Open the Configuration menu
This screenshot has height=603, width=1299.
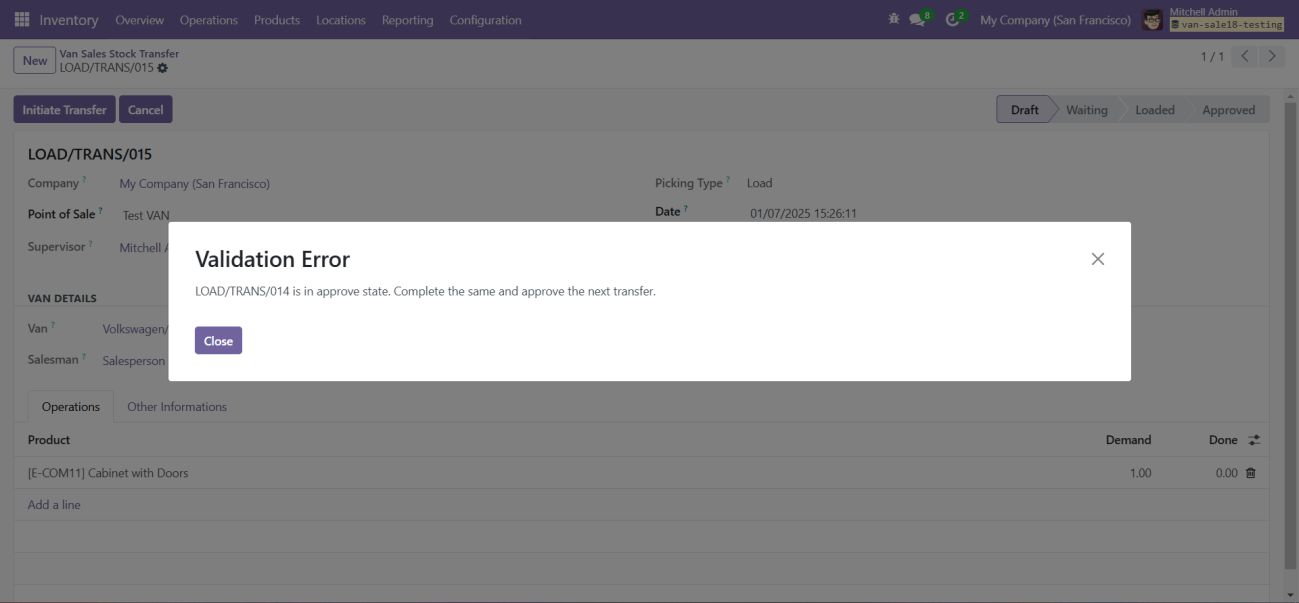pyautogui.click(x=485, y=20)
